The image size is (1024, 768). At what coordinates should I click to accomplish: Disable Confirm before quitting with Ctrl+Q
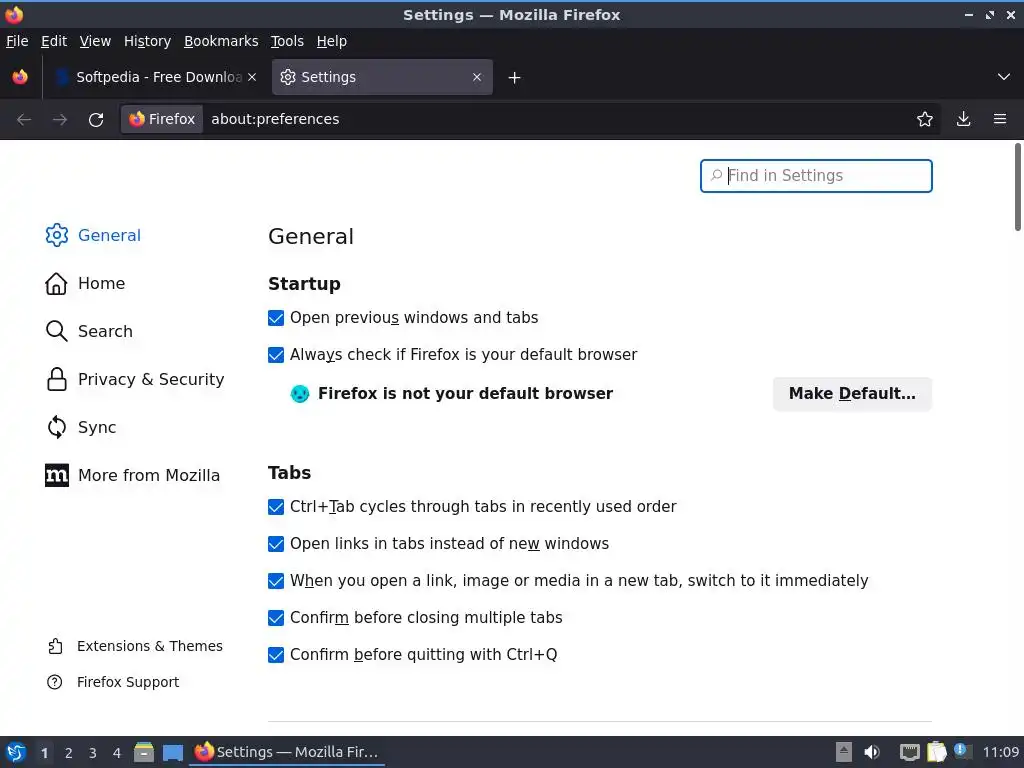click(276, 654)
